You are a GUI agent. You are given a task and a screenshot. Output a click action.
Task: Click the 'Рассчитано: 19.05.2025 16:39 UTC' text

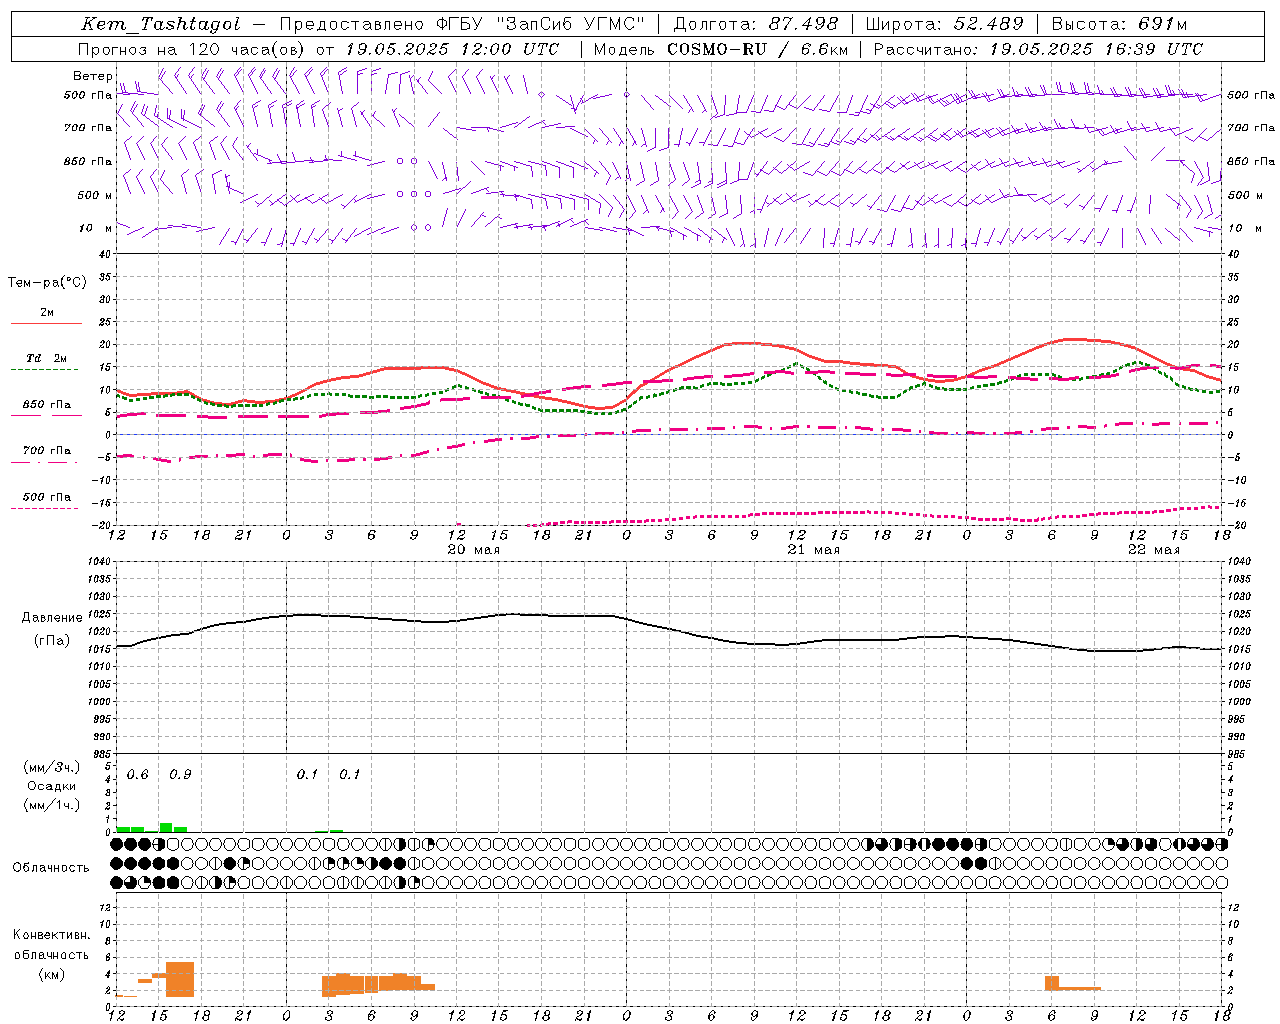tap(1039, 49)
